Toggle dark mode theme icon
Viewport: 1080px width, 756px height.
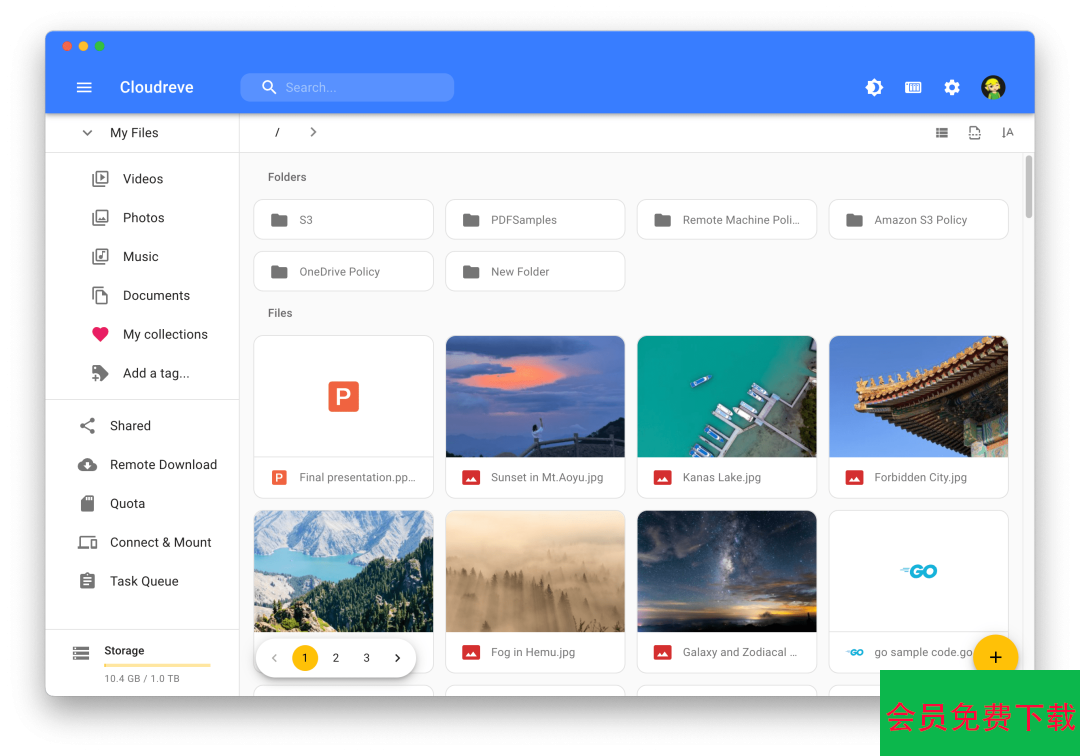(x=874, y=88)
